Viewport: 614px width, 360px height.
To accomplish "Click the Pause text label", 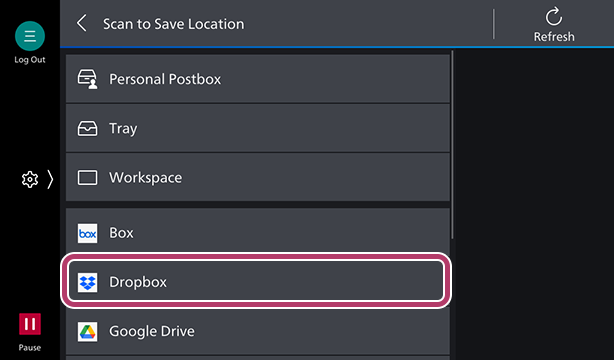I will (x=30, y=347).
